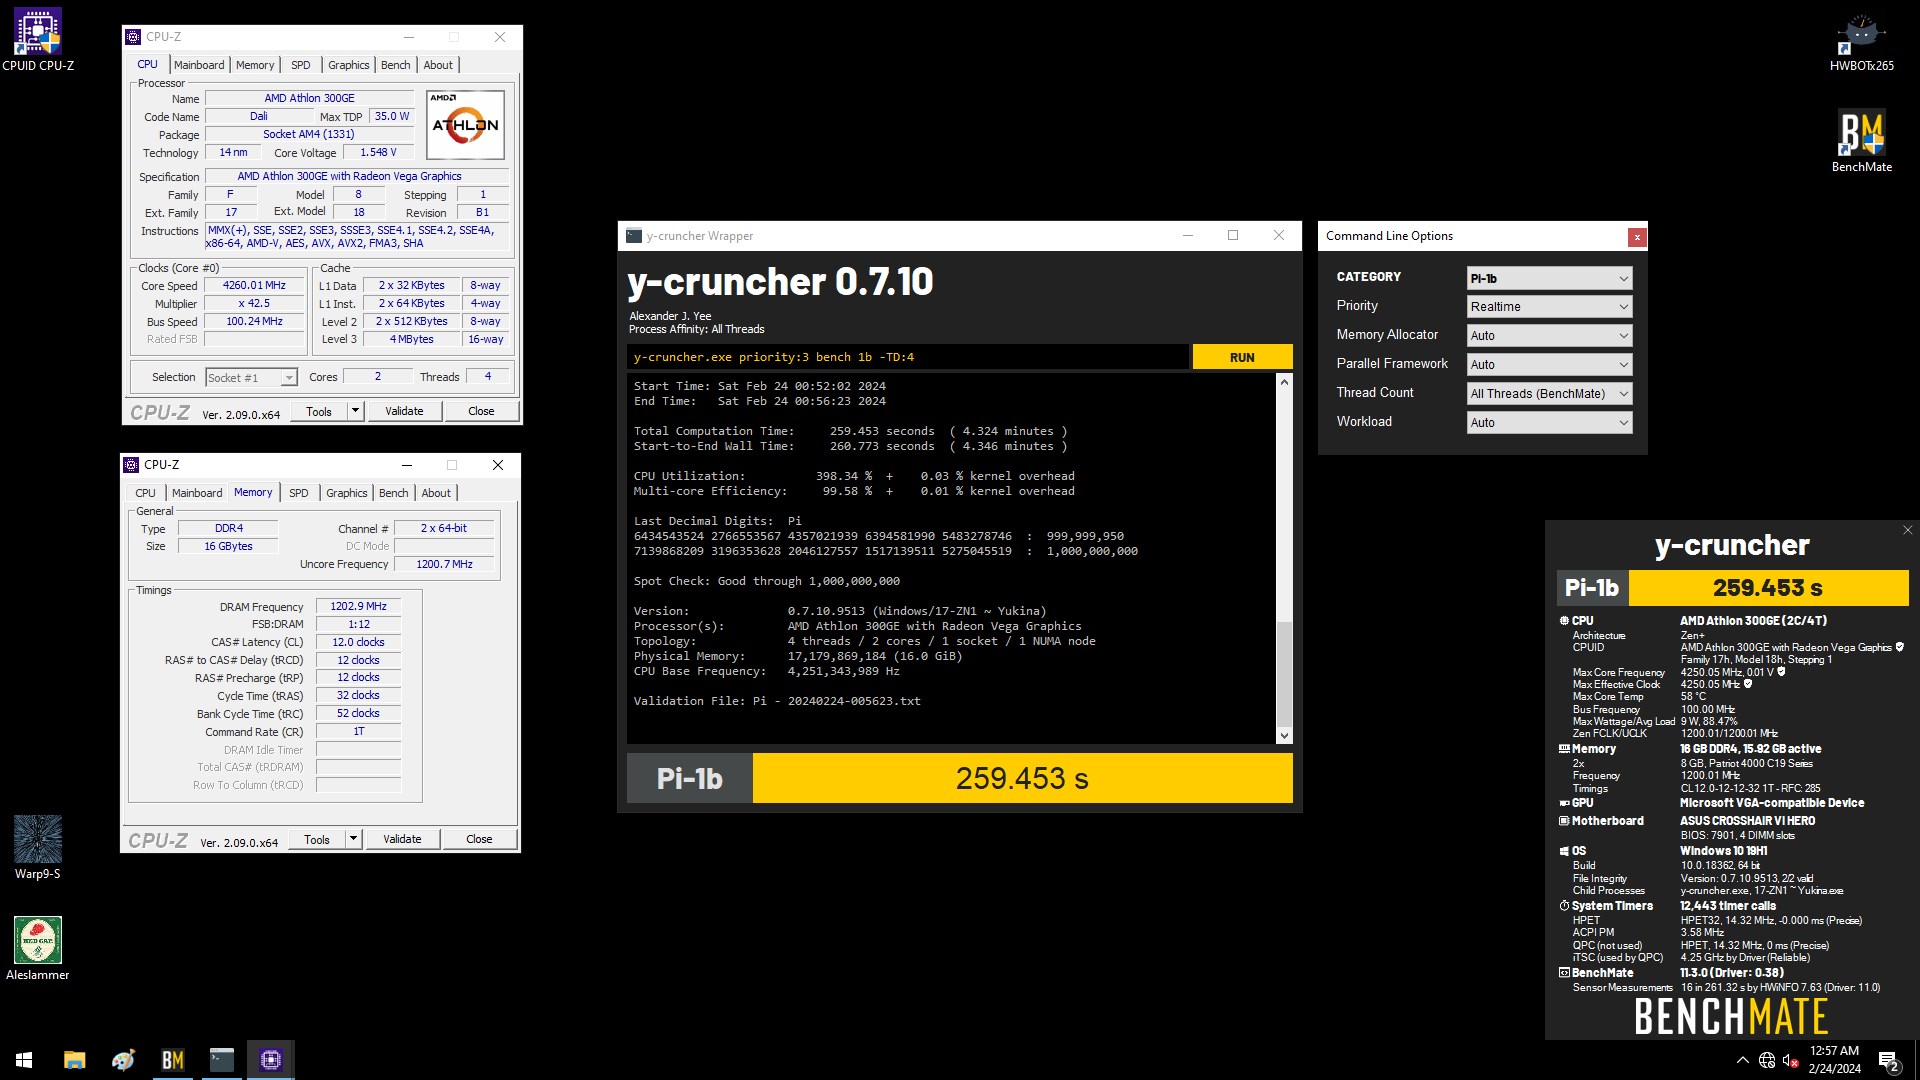Click Validate in top CPU-Z window
Screen dimensions: 1920x1080
click(404, 411)
